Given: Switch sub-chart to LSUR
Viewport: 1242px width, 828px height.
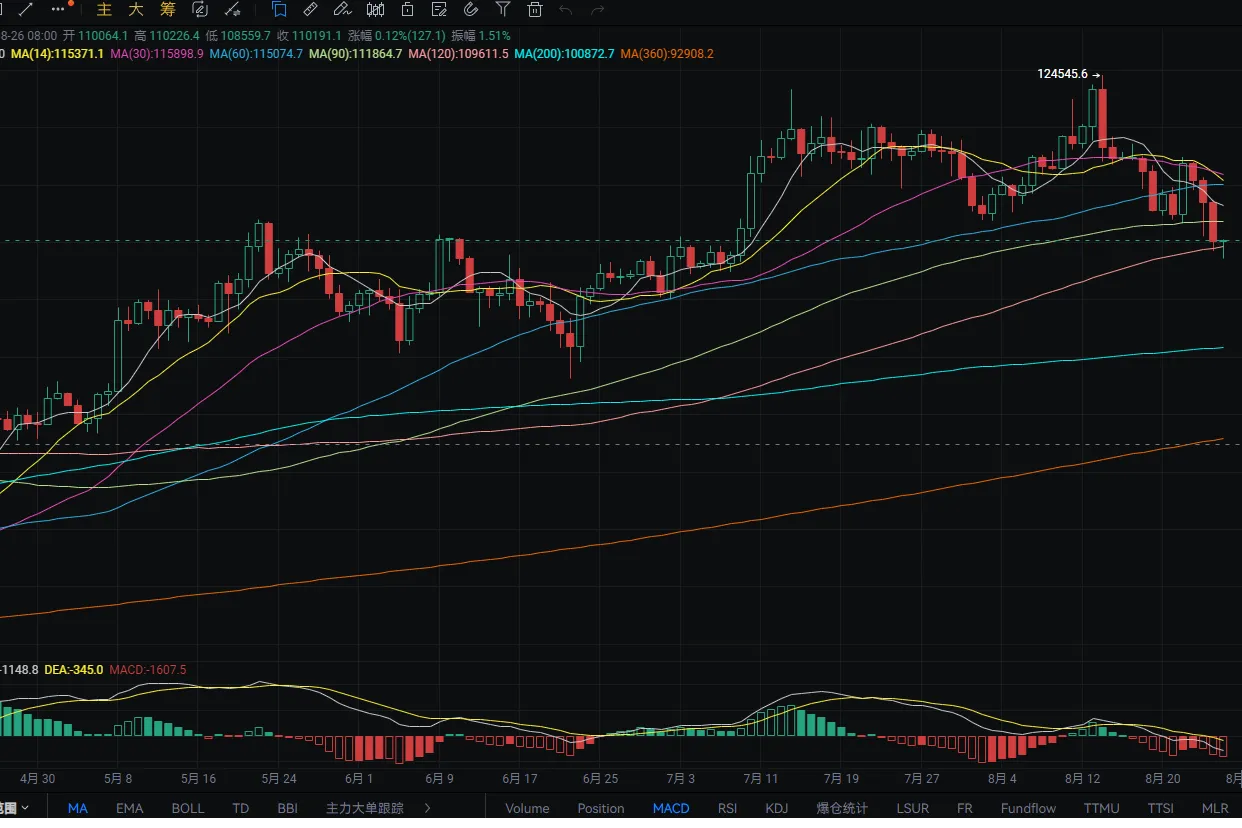Looking at the screenshot, I should pyautogui.click(x=912, y=808).
